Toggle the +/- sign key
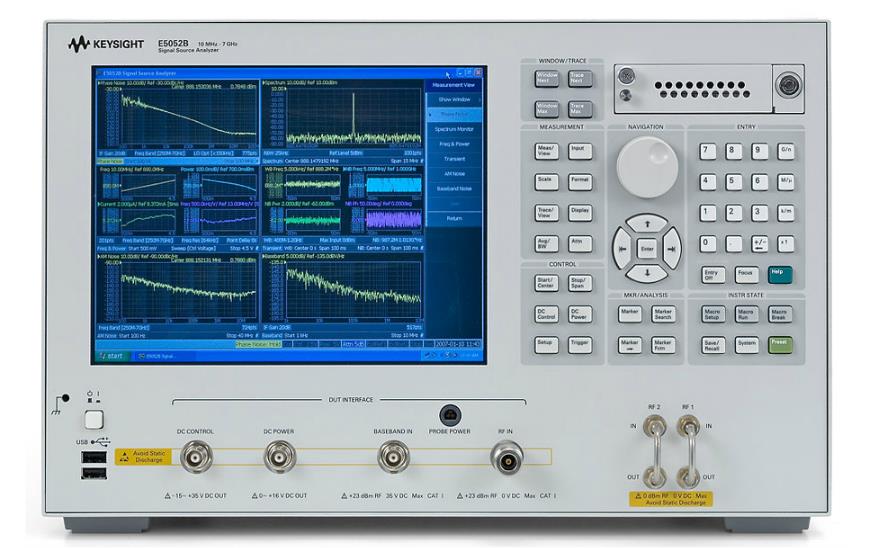 pyautogui.click(x=761, y=243)
